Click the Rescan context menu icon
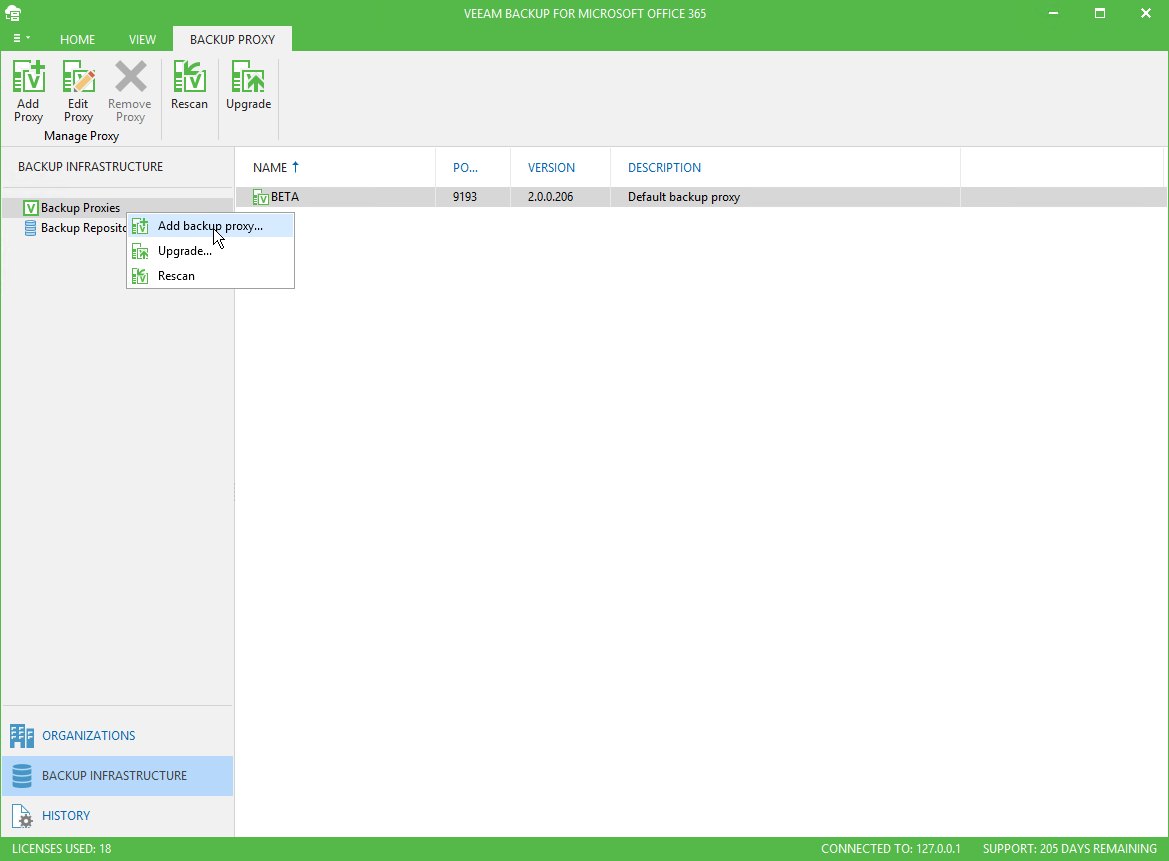 click(x=140, y=276)
